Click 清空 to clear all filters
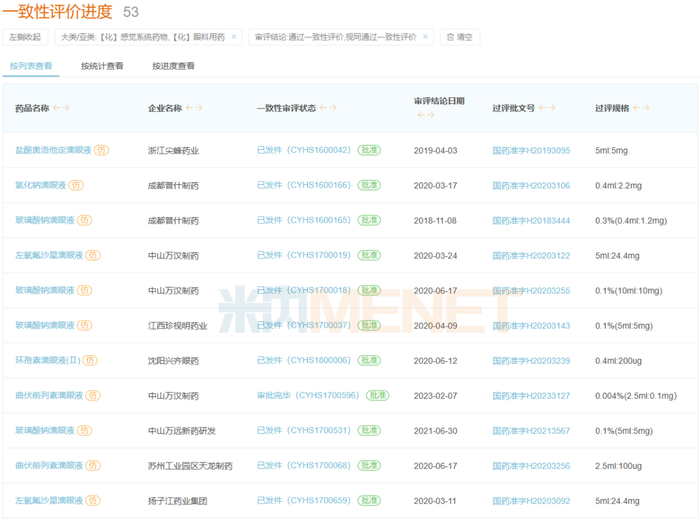The image size is (700, 519). click(459, 37)
